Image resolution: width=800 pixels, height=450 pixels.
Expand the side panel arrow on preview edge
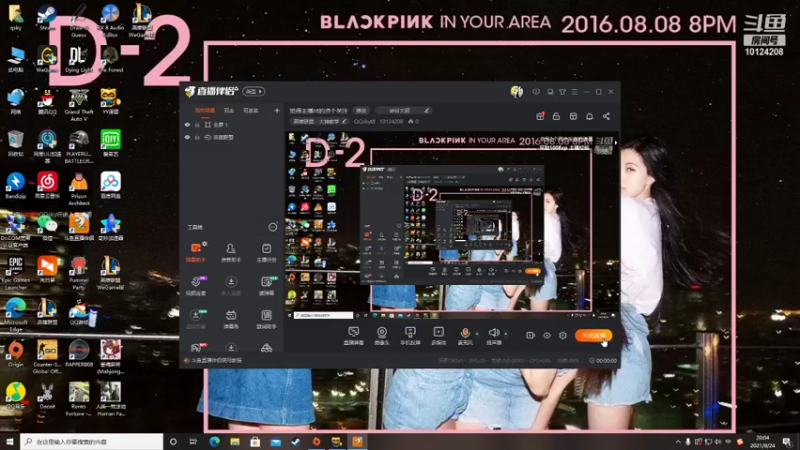pos(616,143)
